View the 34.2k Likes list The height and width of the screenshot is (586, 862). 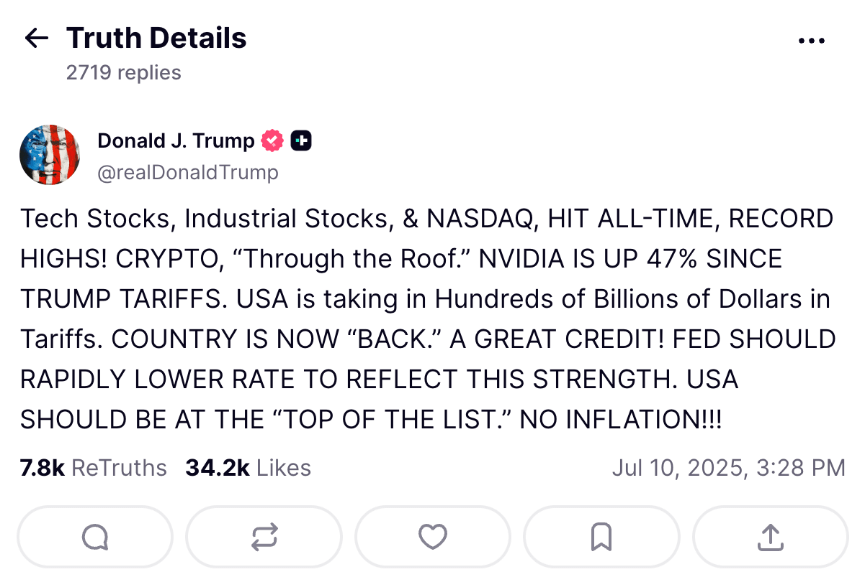coord(248,467)
